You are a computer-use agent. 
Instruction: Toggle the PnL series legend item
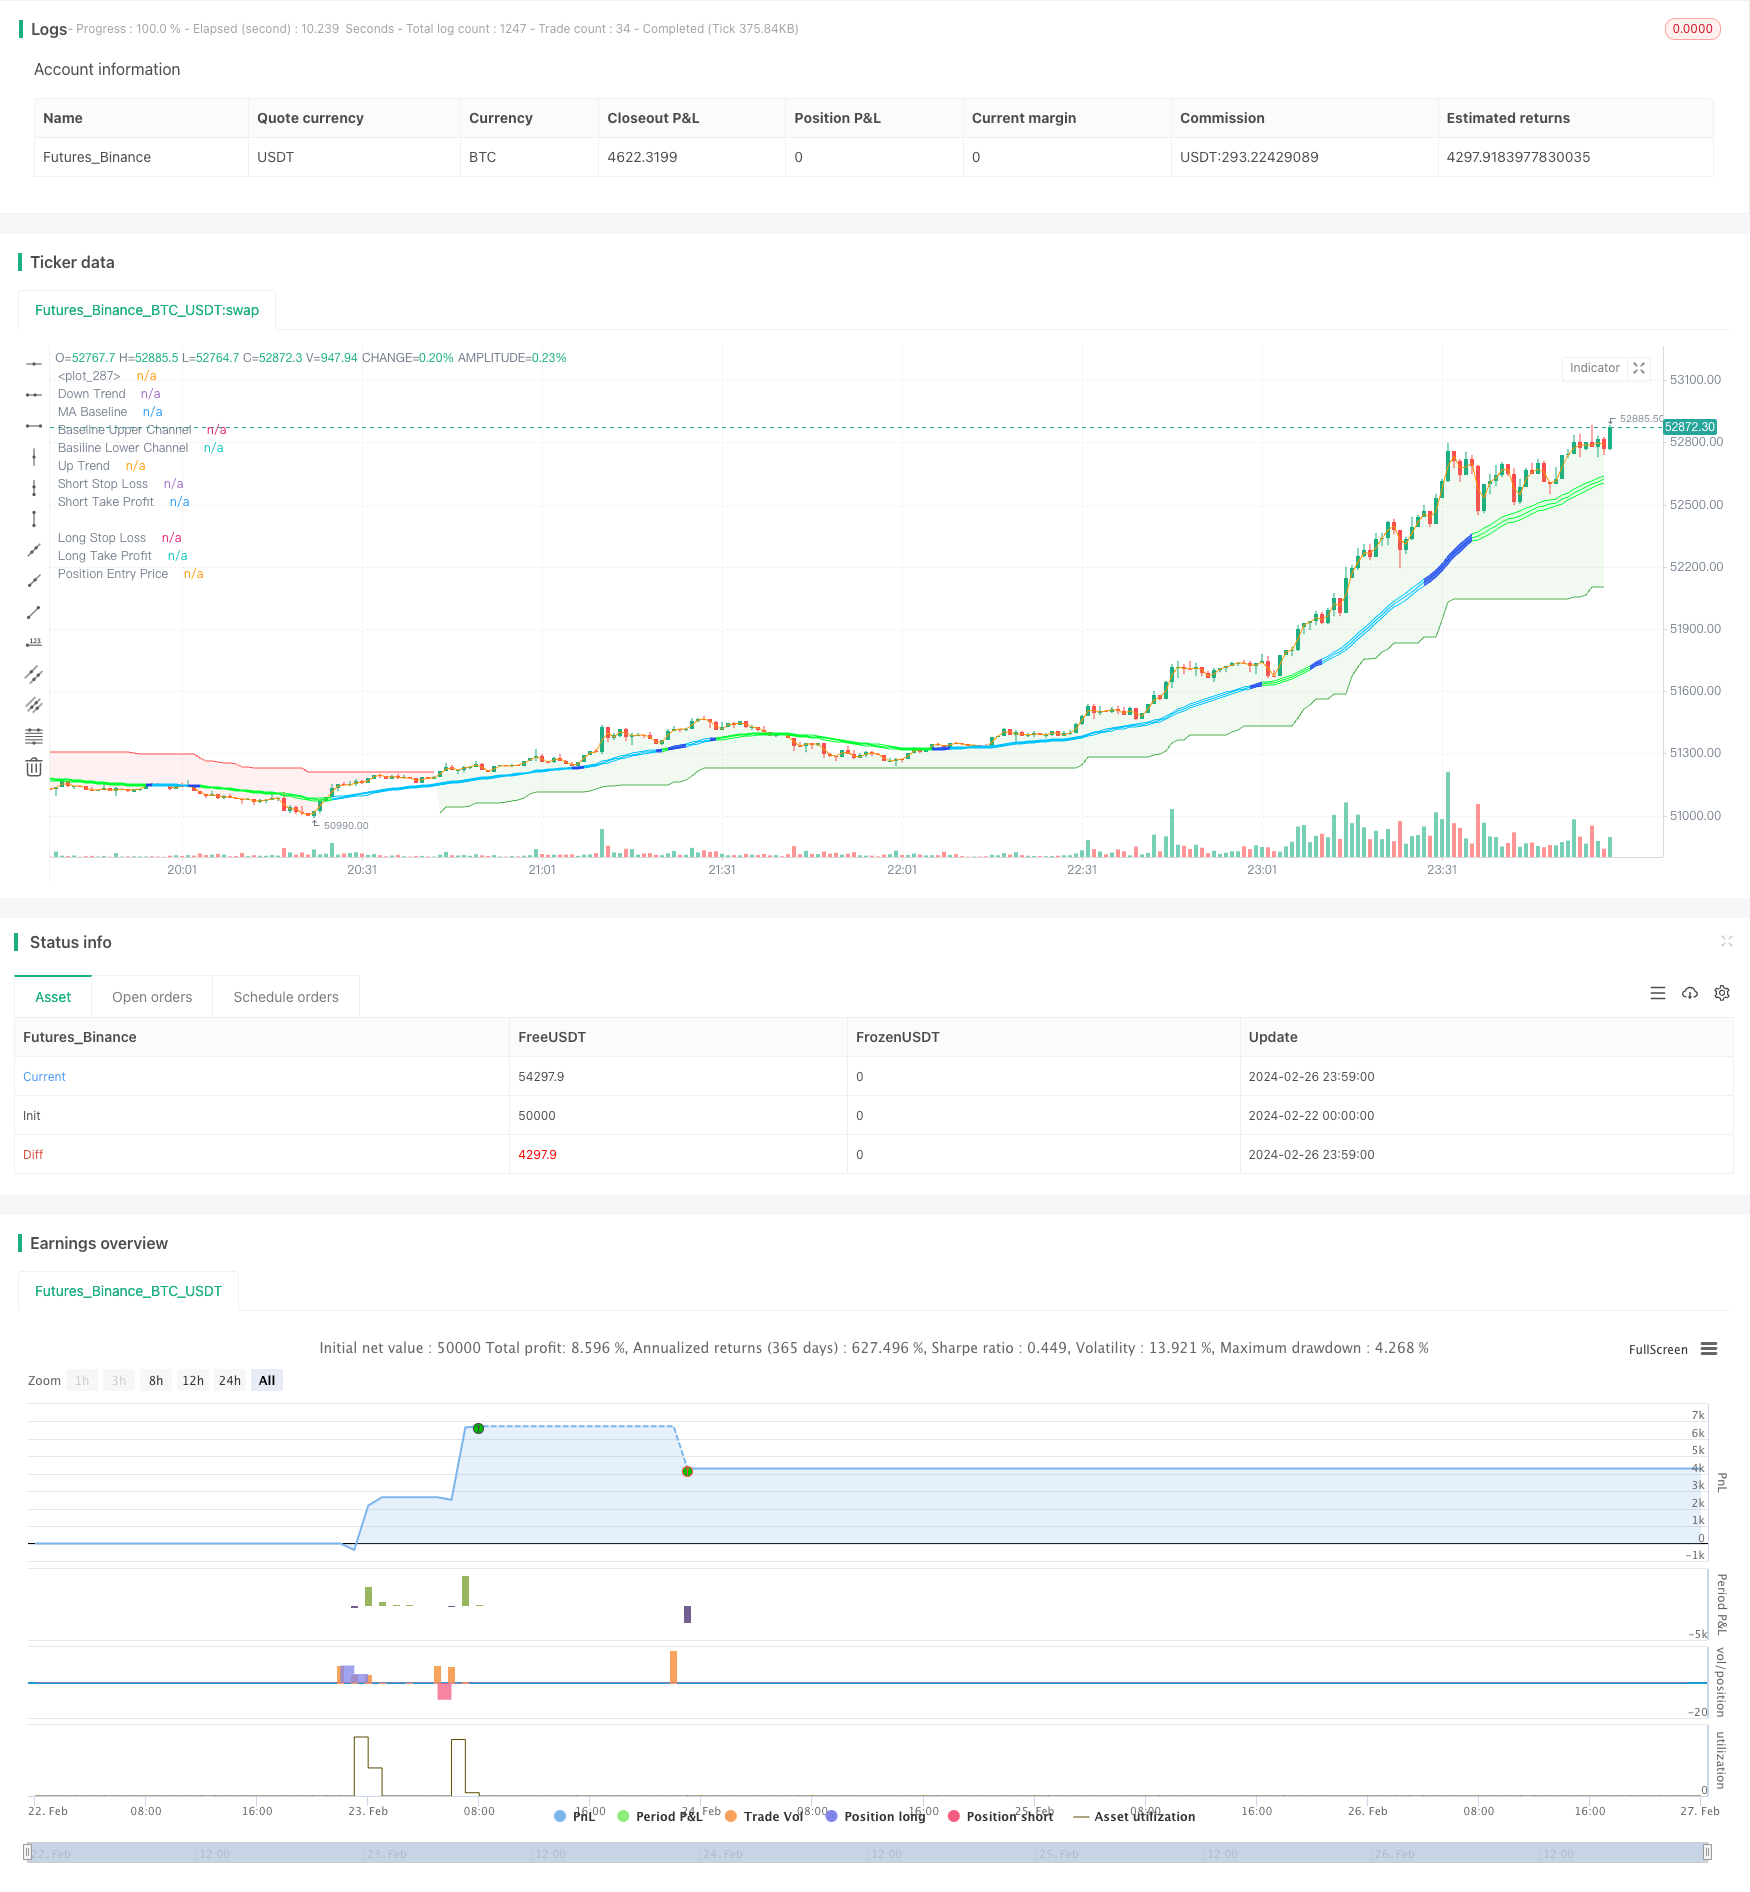pyautogui.click(x=575, y=1816)
